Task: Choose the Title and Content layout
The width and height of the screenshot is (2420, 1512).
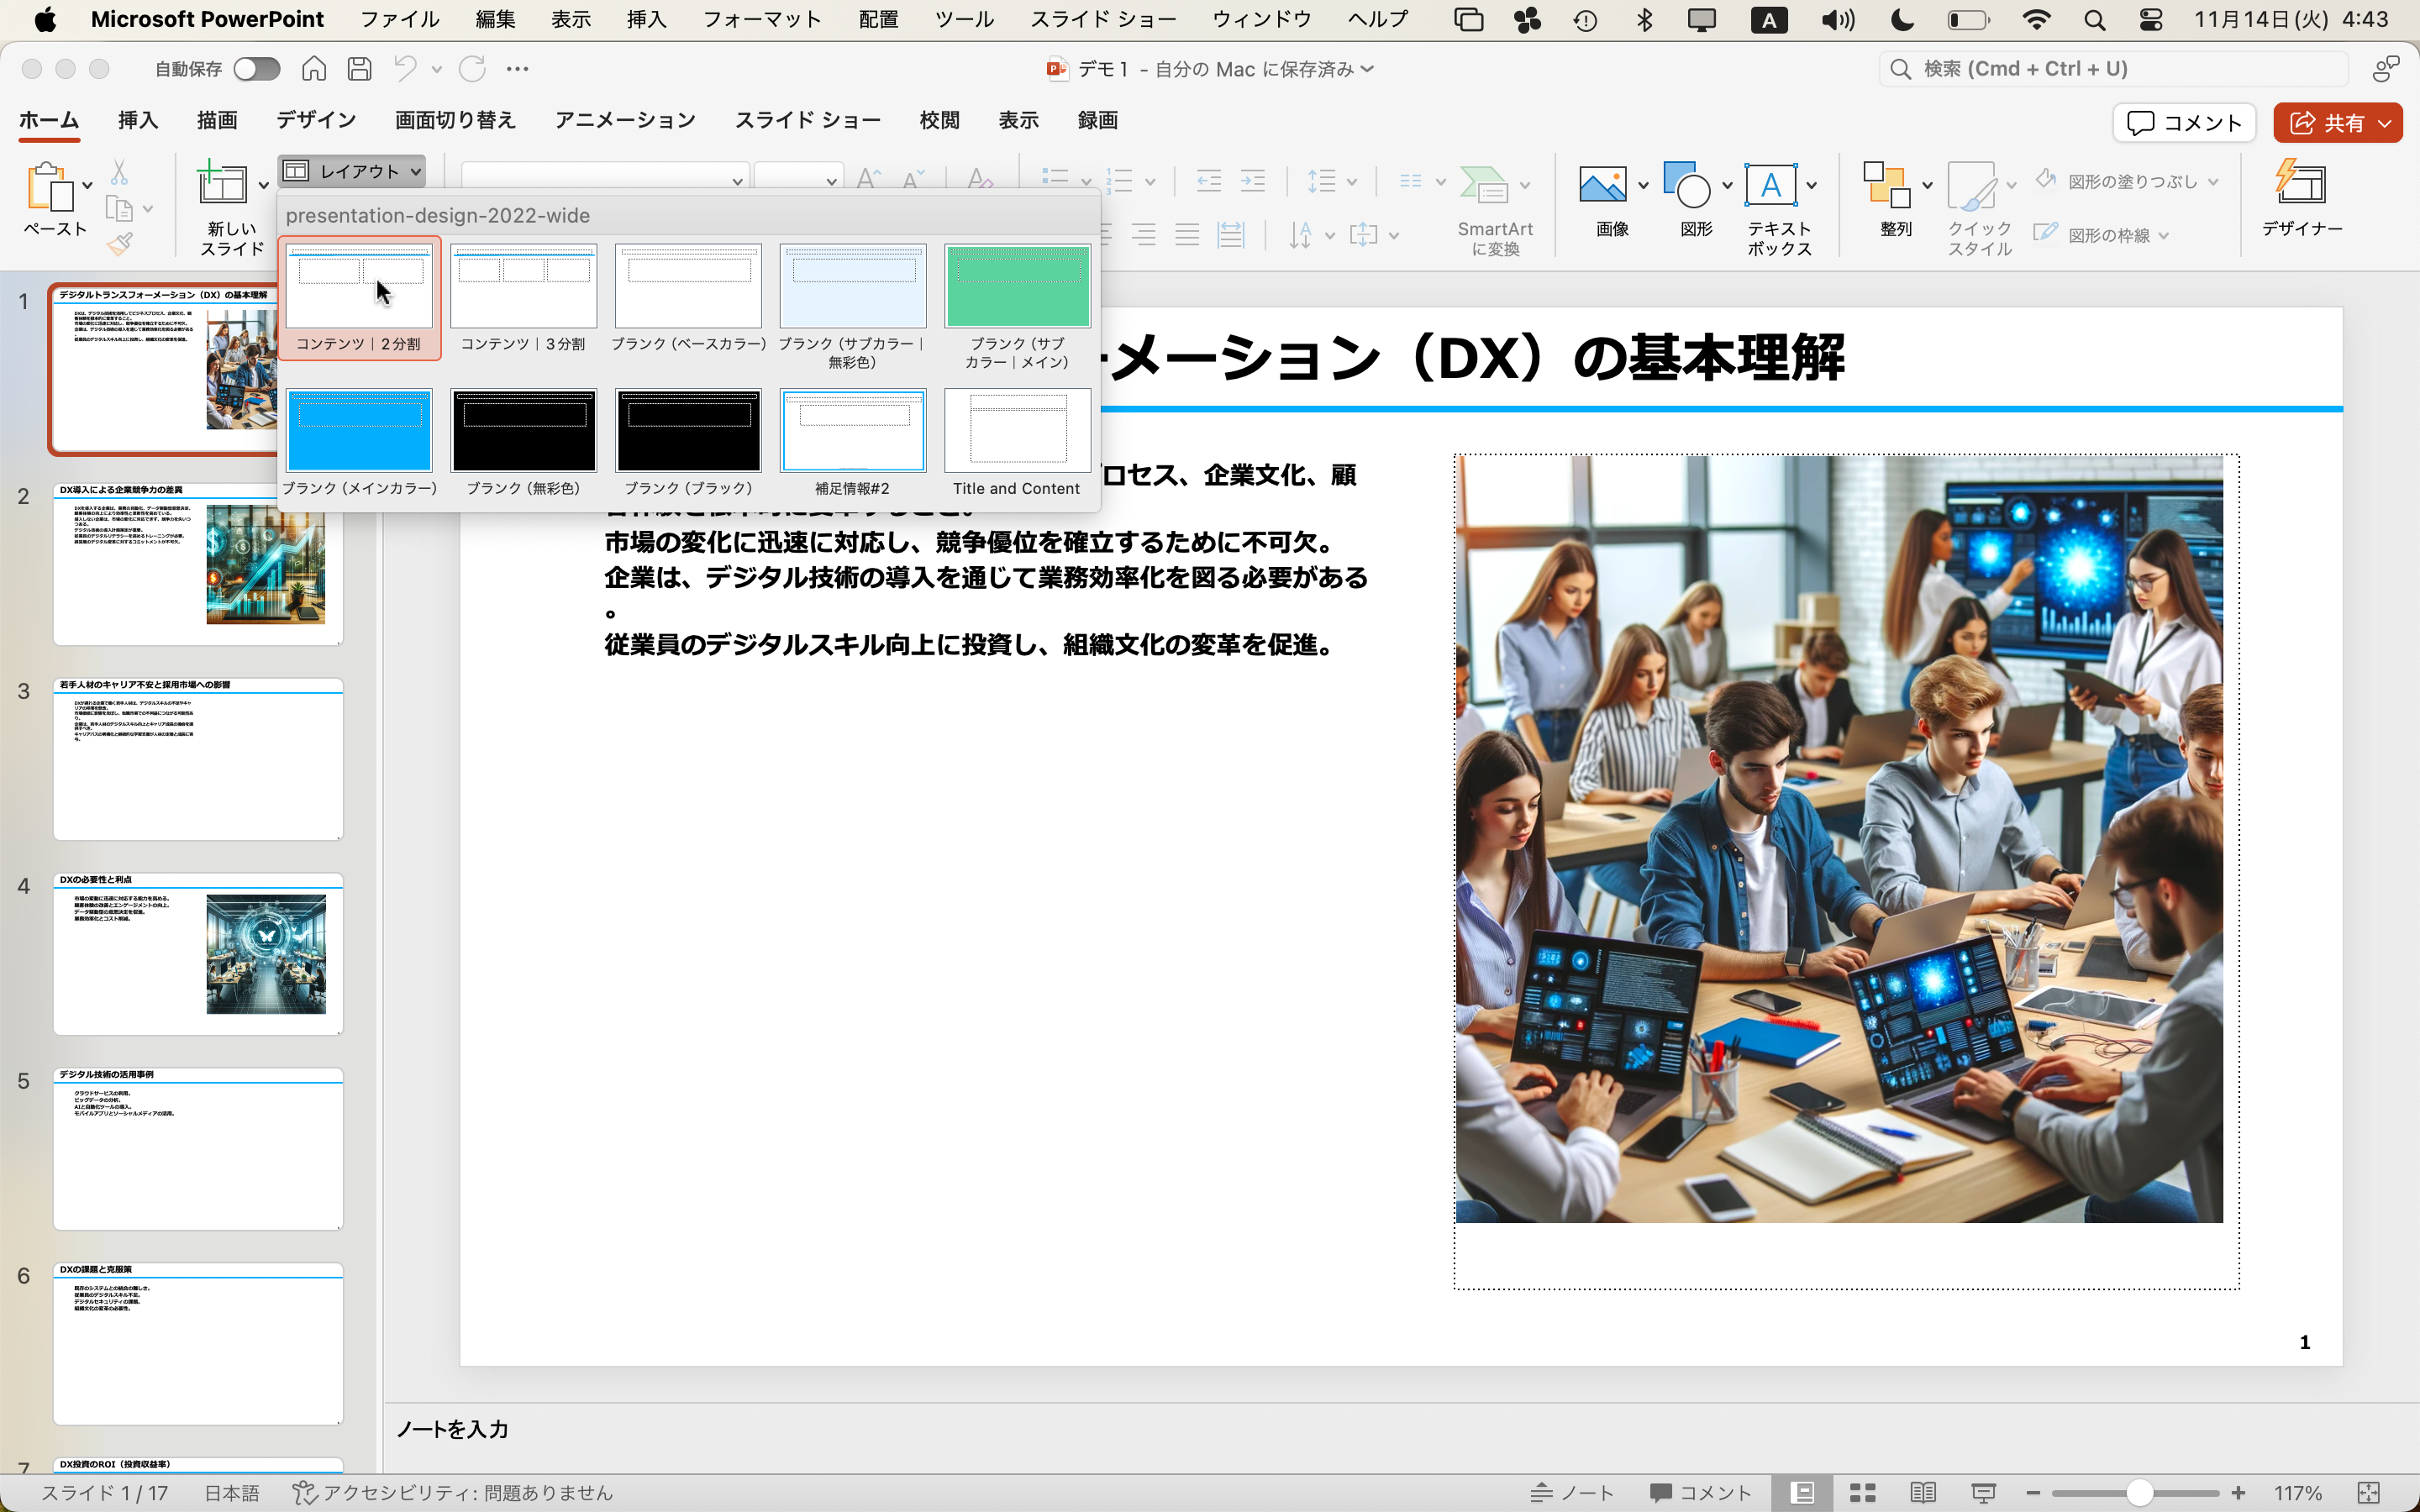Action: coord(1017,444)
